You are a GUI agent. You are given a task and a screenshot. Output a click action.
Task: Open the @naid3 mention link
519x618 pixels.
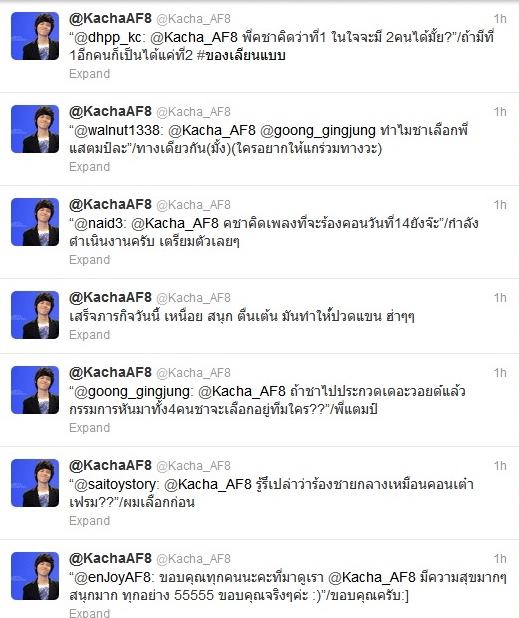coord(99,223)
